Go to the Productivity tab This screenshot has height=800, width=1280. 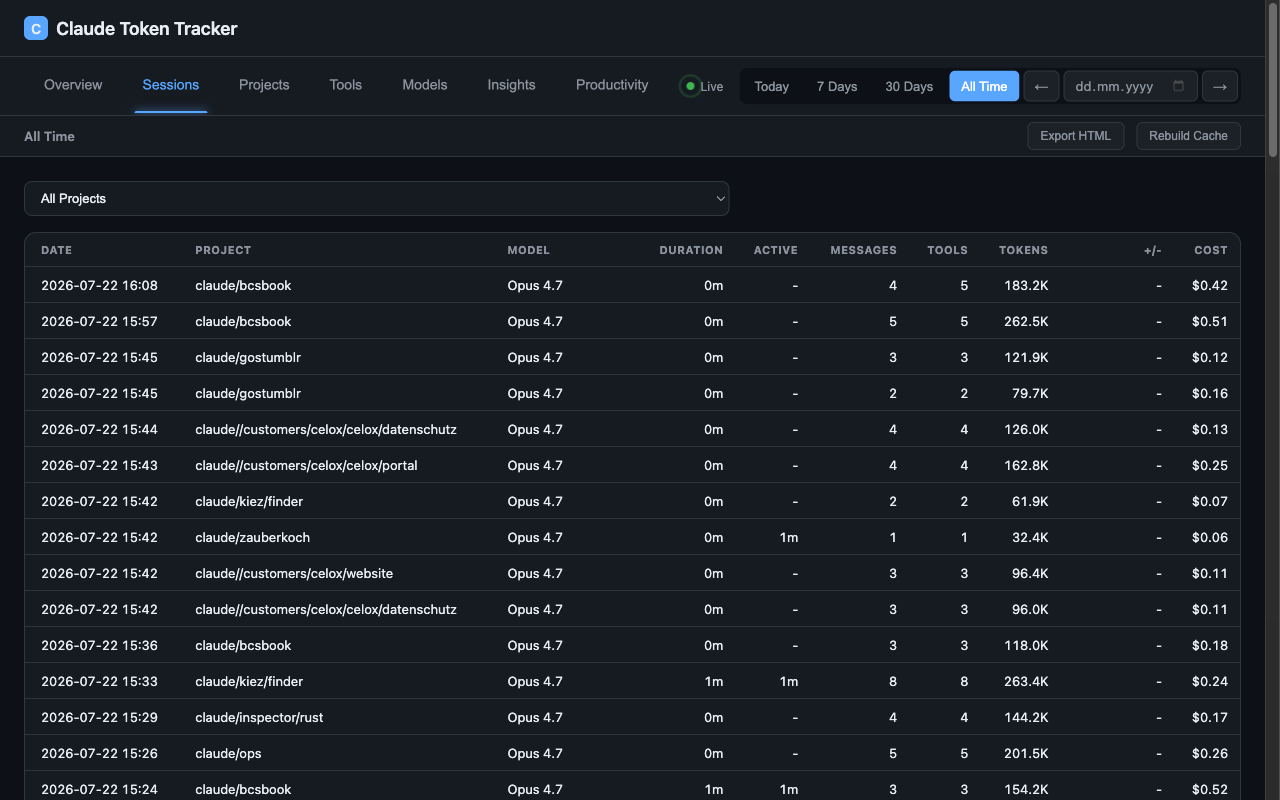pyautogui.click(x=612, y=85)
